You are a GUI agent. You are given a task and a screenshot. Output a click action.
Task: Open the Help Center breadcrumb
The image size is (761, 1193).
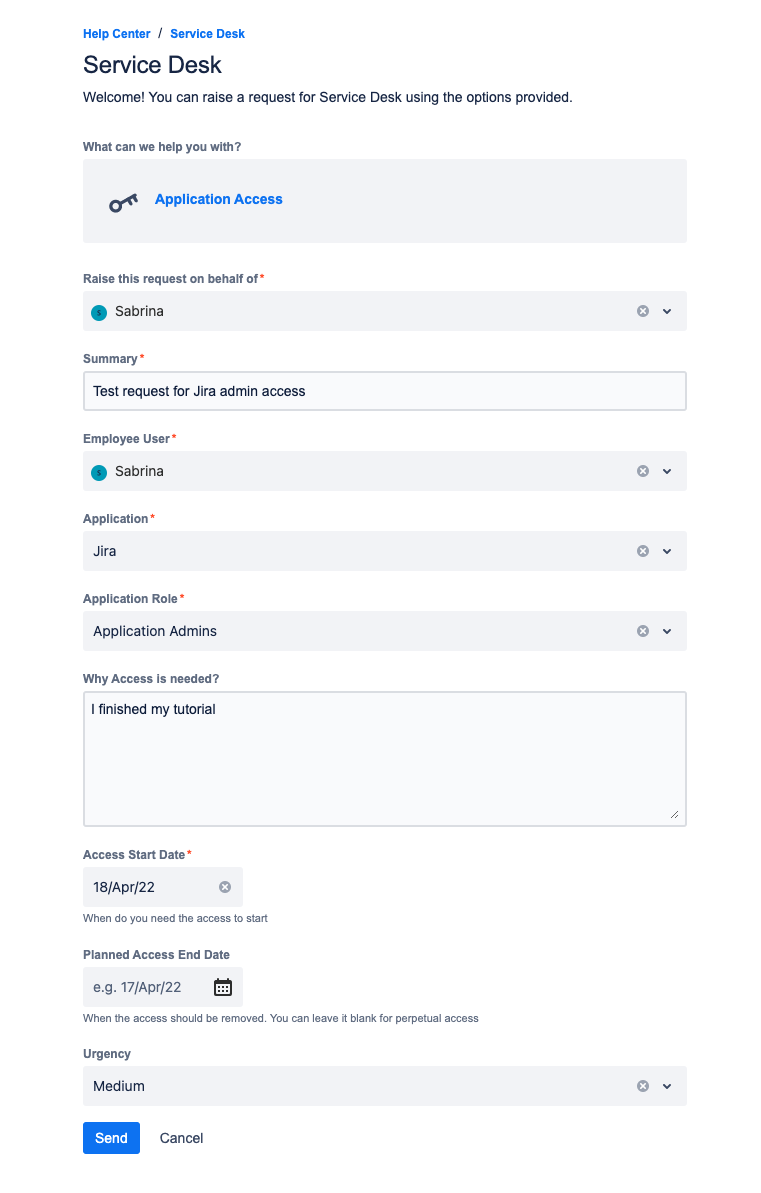click(x=116, y=33)
